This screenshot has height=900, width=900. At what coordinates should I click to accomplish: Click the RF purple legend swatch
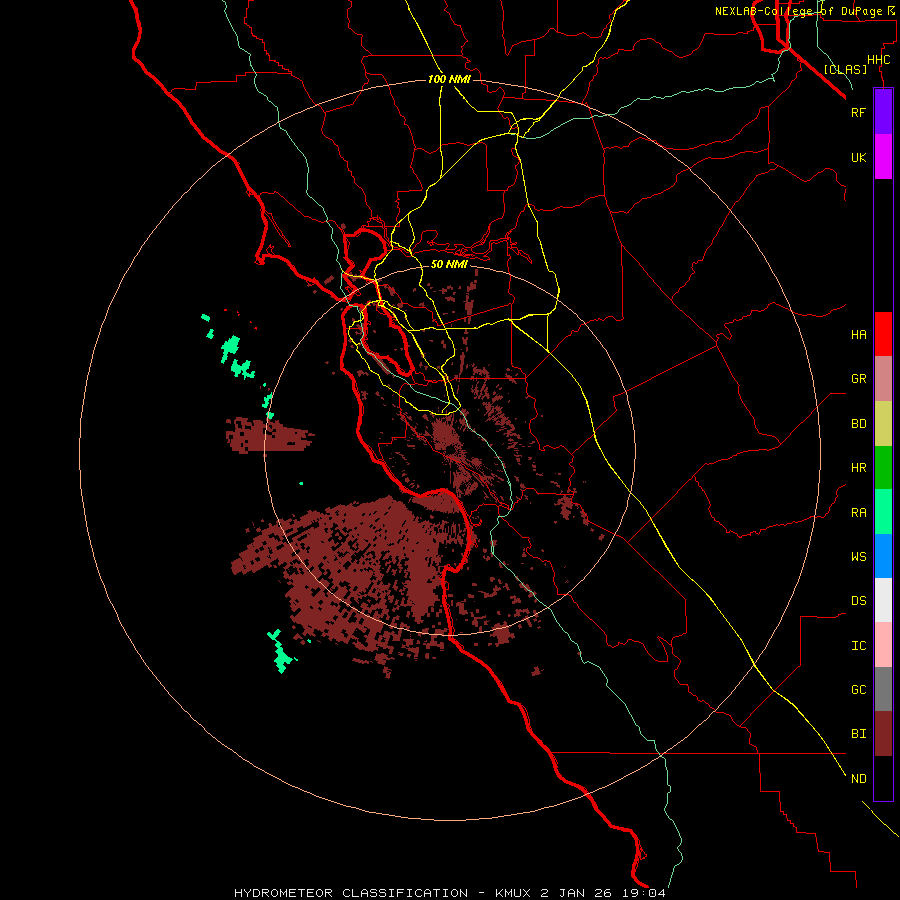(883, 112)
